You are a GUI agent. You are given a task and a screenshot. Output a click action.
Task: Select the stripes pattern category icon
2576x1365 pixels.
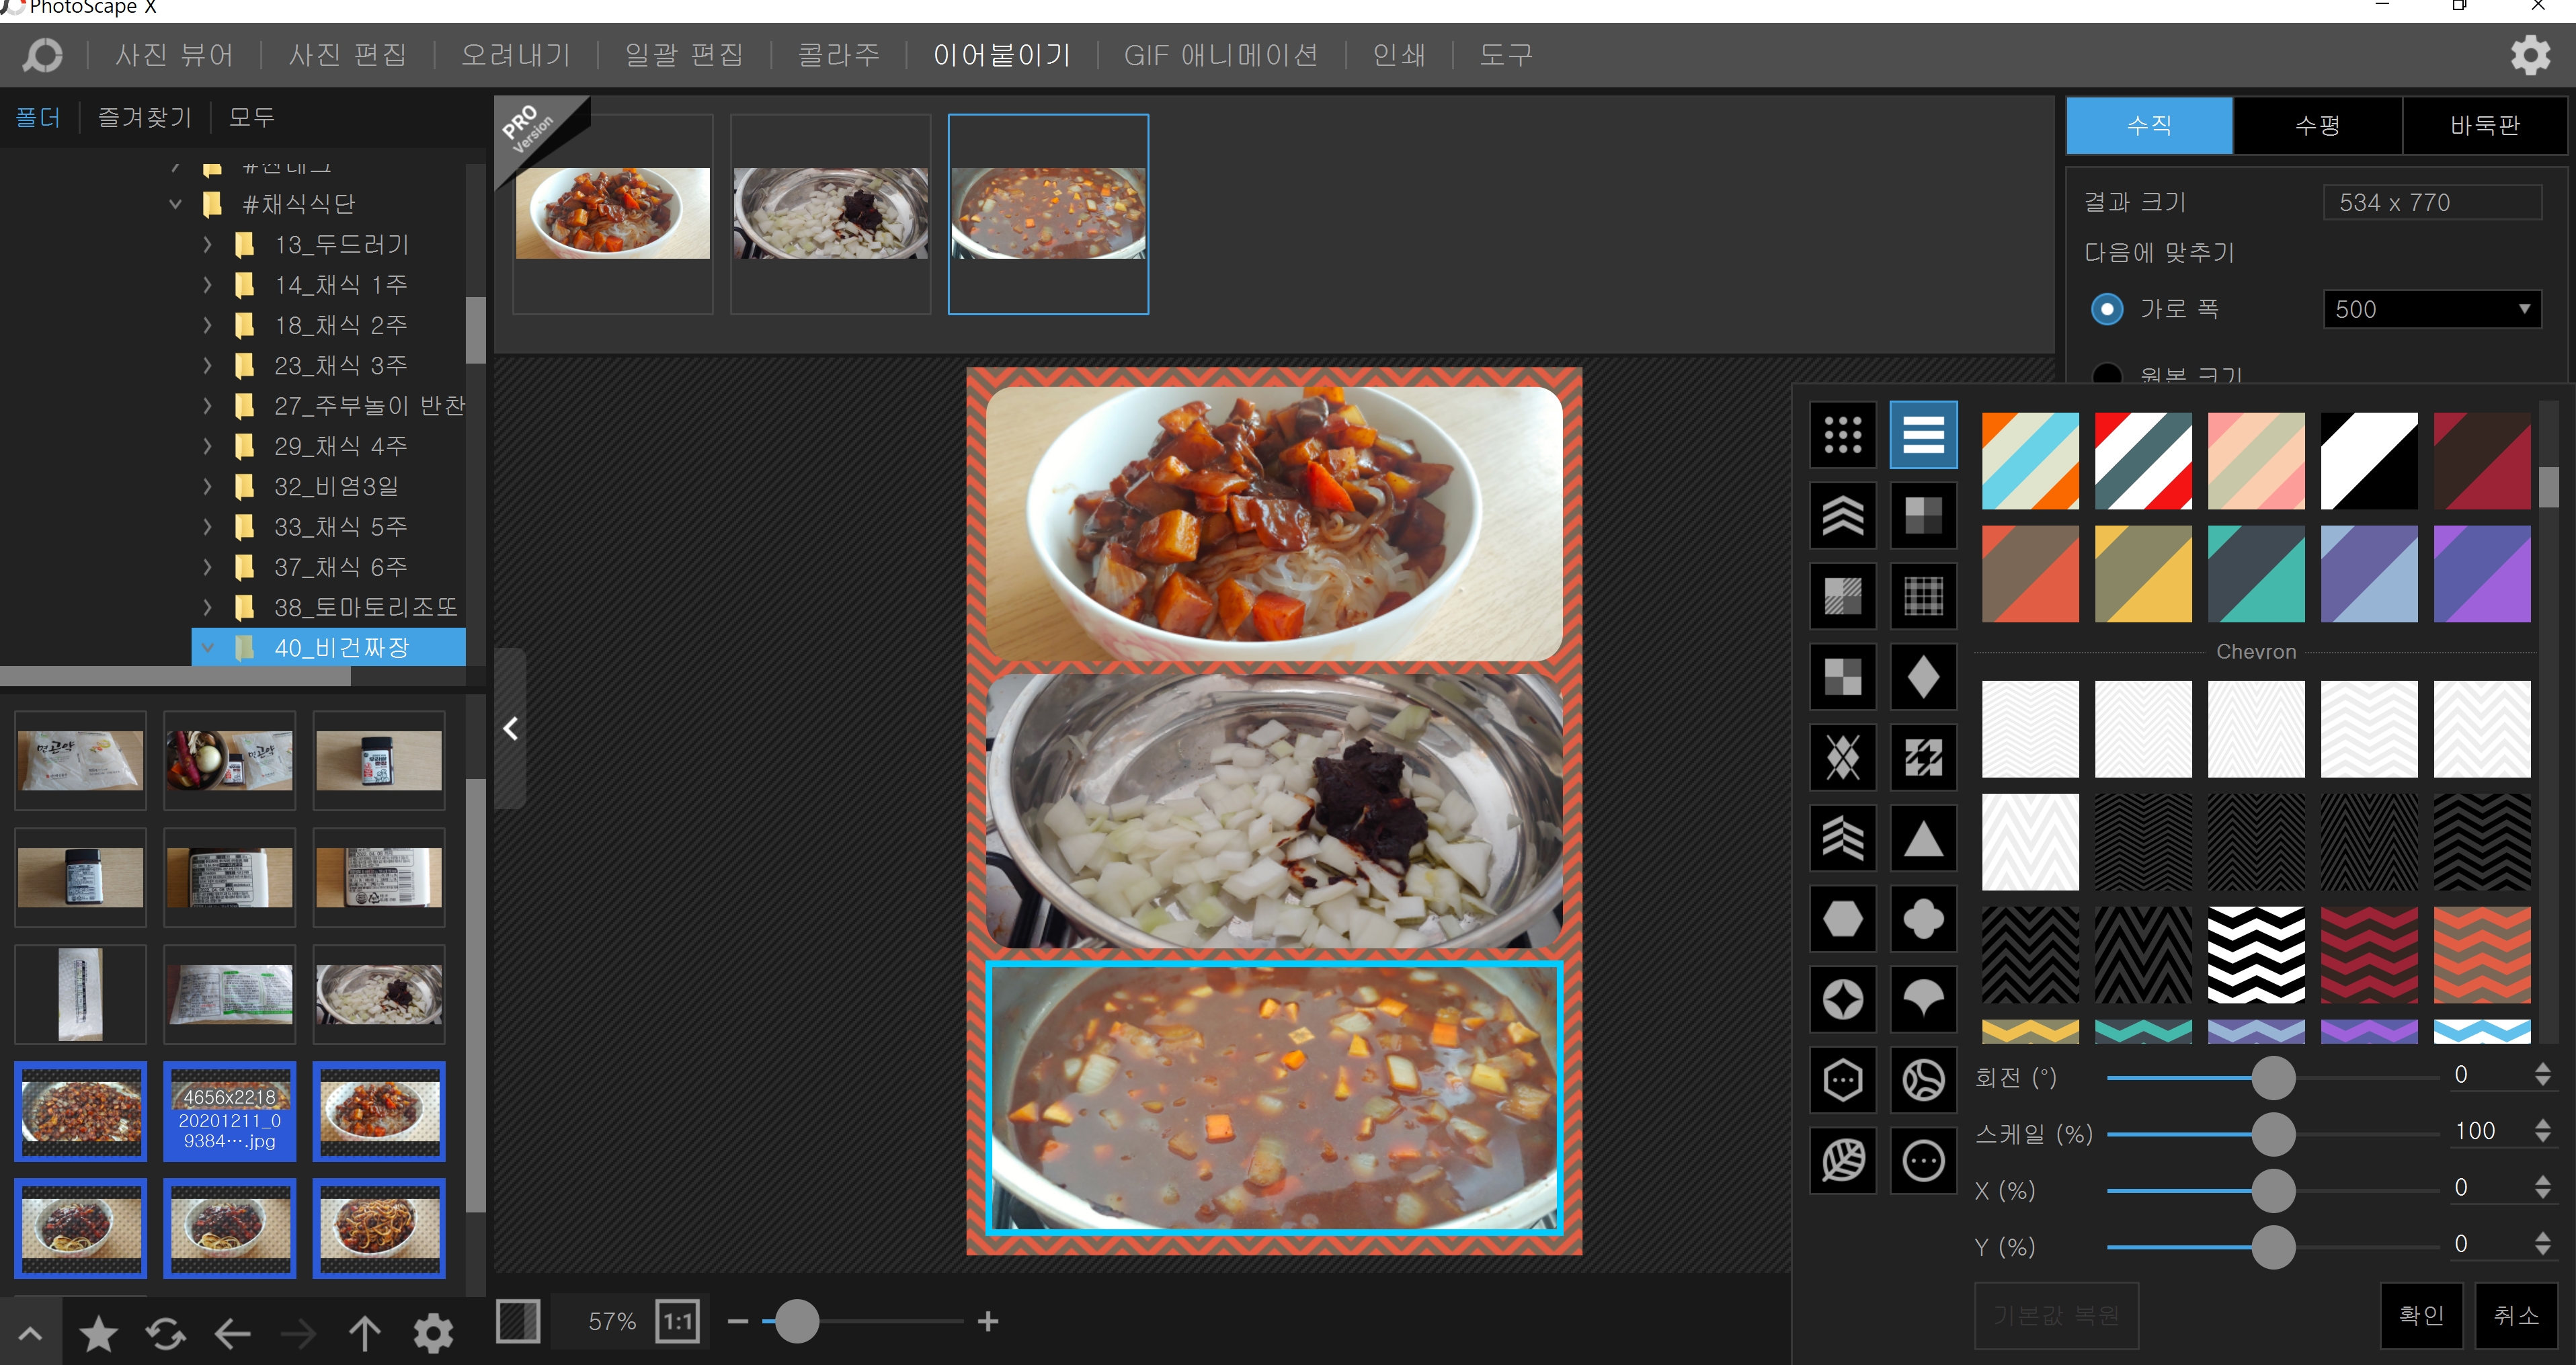tap(1922, 435)
